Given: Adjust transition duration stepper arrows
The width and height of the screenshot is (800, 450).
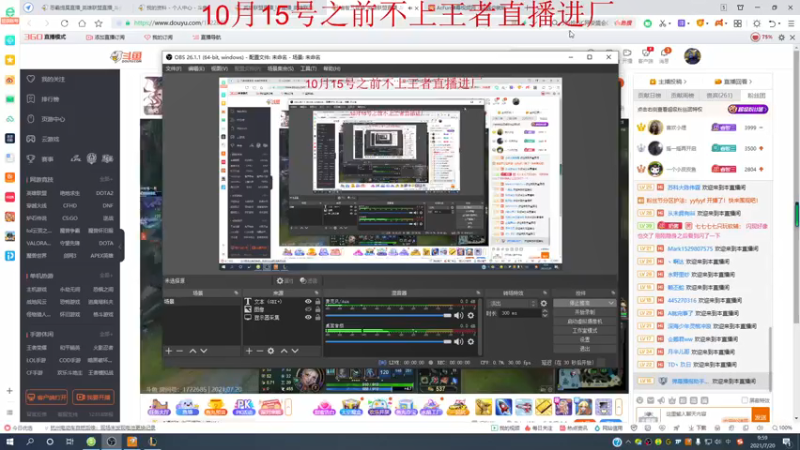Looking at the screenshot, I should (x=544, y=313).
